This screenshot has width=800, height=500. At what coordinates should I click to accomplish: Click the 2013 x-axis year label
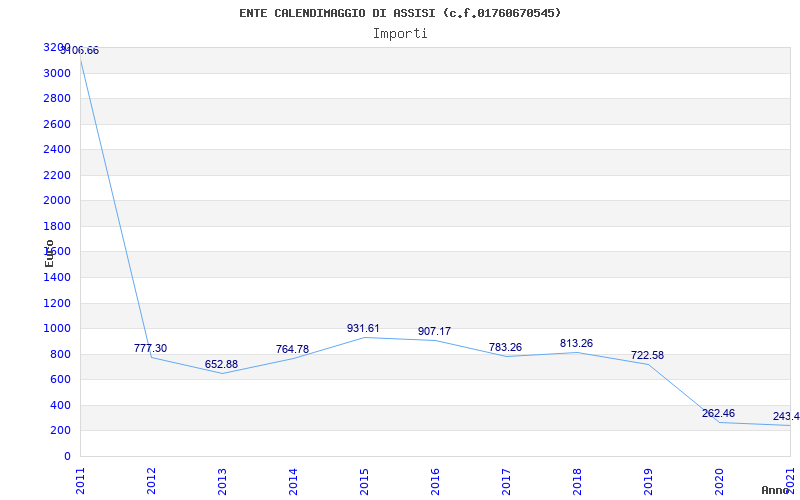pos(222,482)
